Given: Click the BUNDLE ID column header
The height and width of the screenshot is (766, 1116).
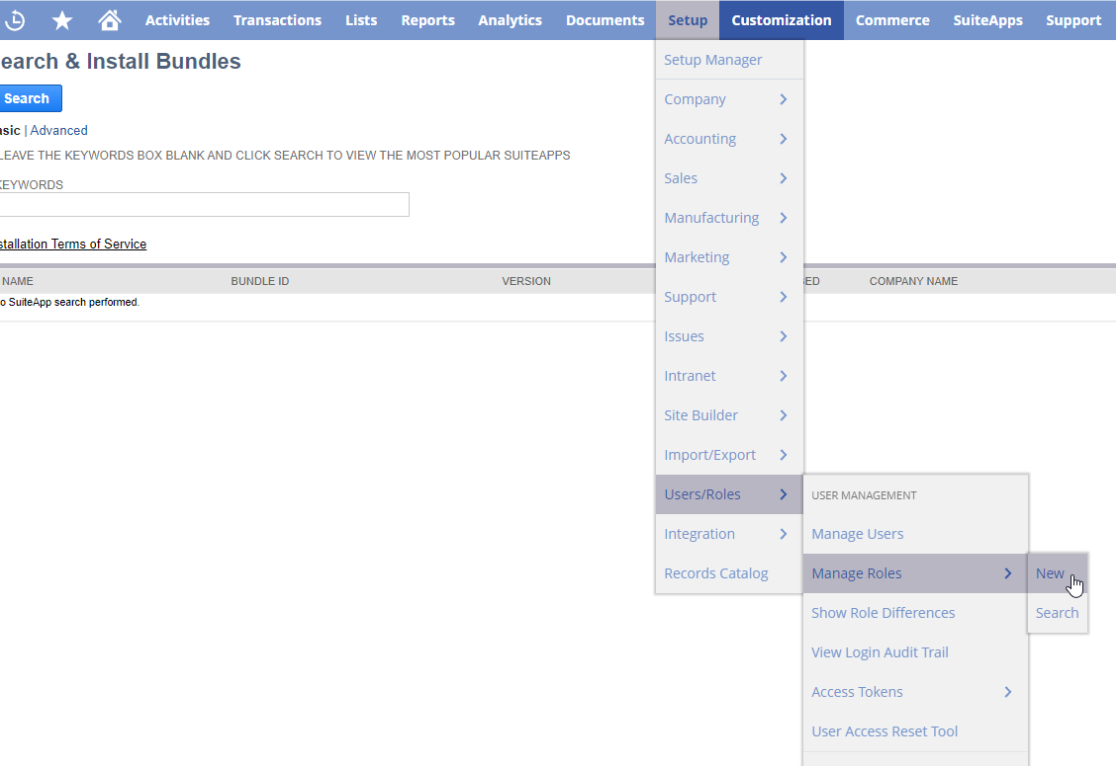Looking at the screenshot, I should pyautogui.click(x=260, y=281).
